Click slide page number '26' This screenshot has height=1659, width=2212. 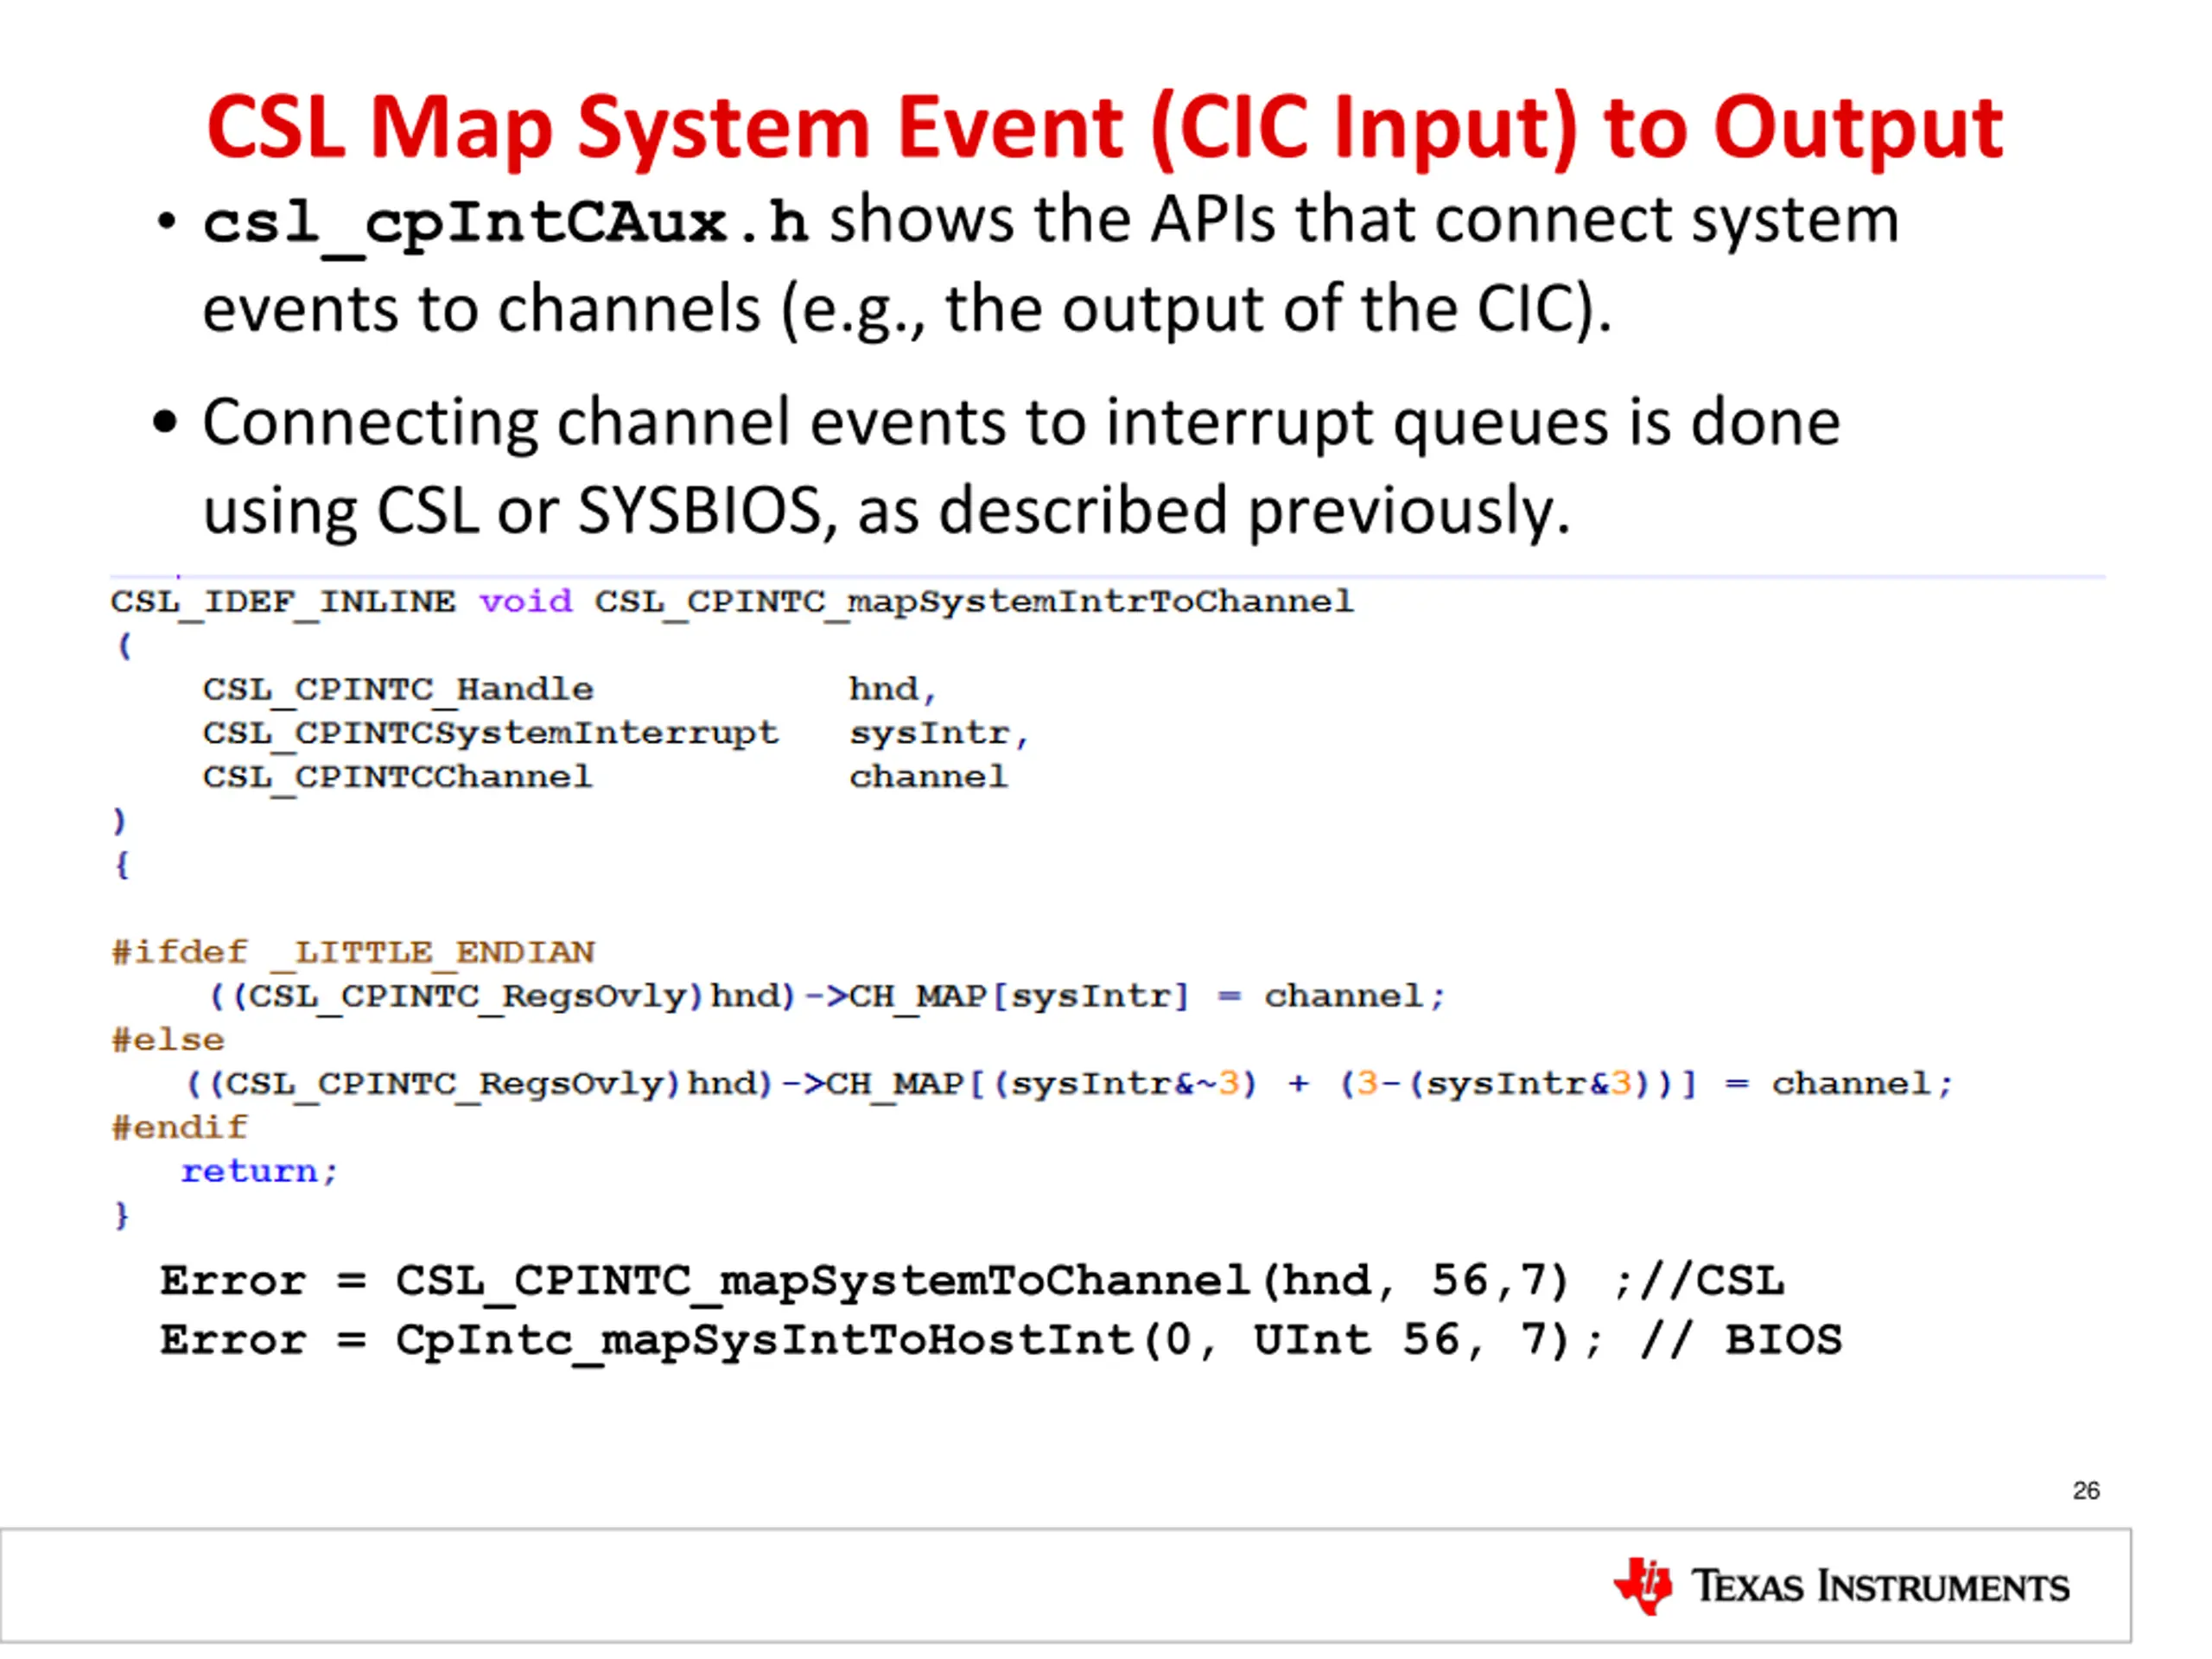[x=2086, y=1491]
